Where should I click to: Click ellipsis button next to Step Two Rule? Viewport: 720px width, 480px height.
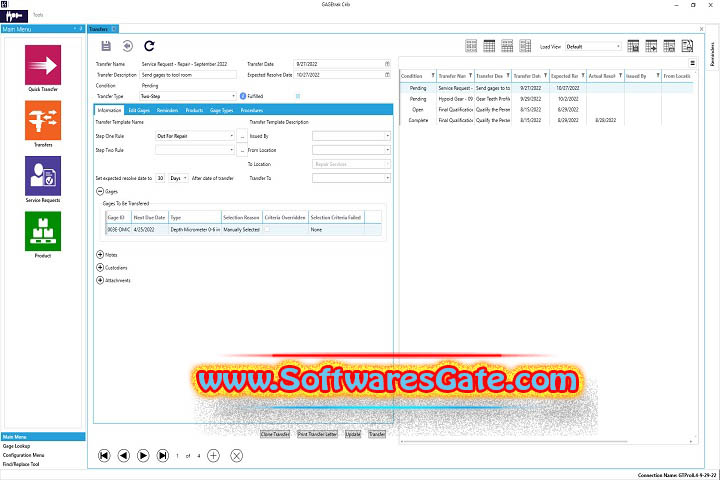point(242,150)
